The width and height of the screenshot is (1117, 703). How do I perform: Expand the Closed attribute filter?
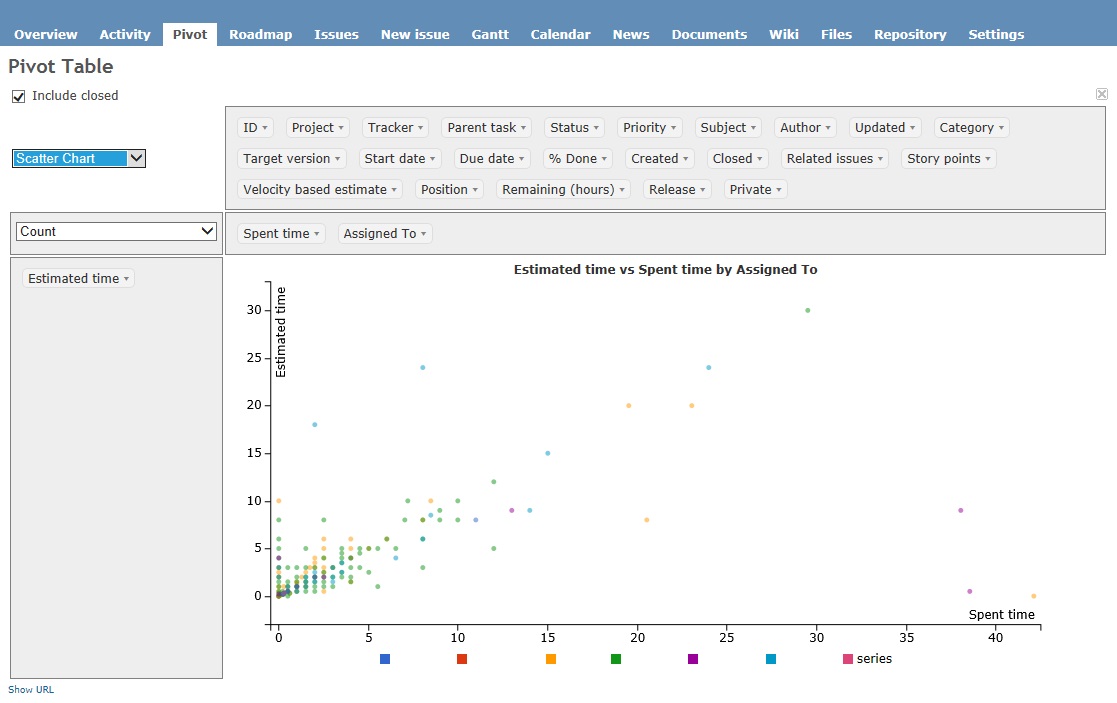point(737,159)
